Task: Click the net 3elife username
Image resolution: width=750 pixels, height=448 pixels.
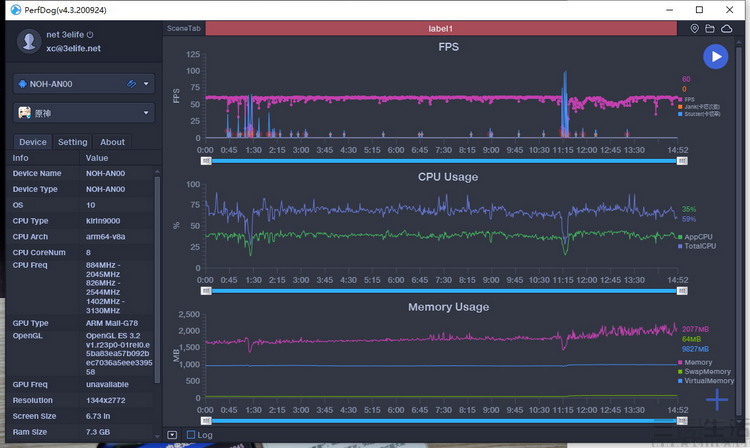Action: [x=65, y=34]
